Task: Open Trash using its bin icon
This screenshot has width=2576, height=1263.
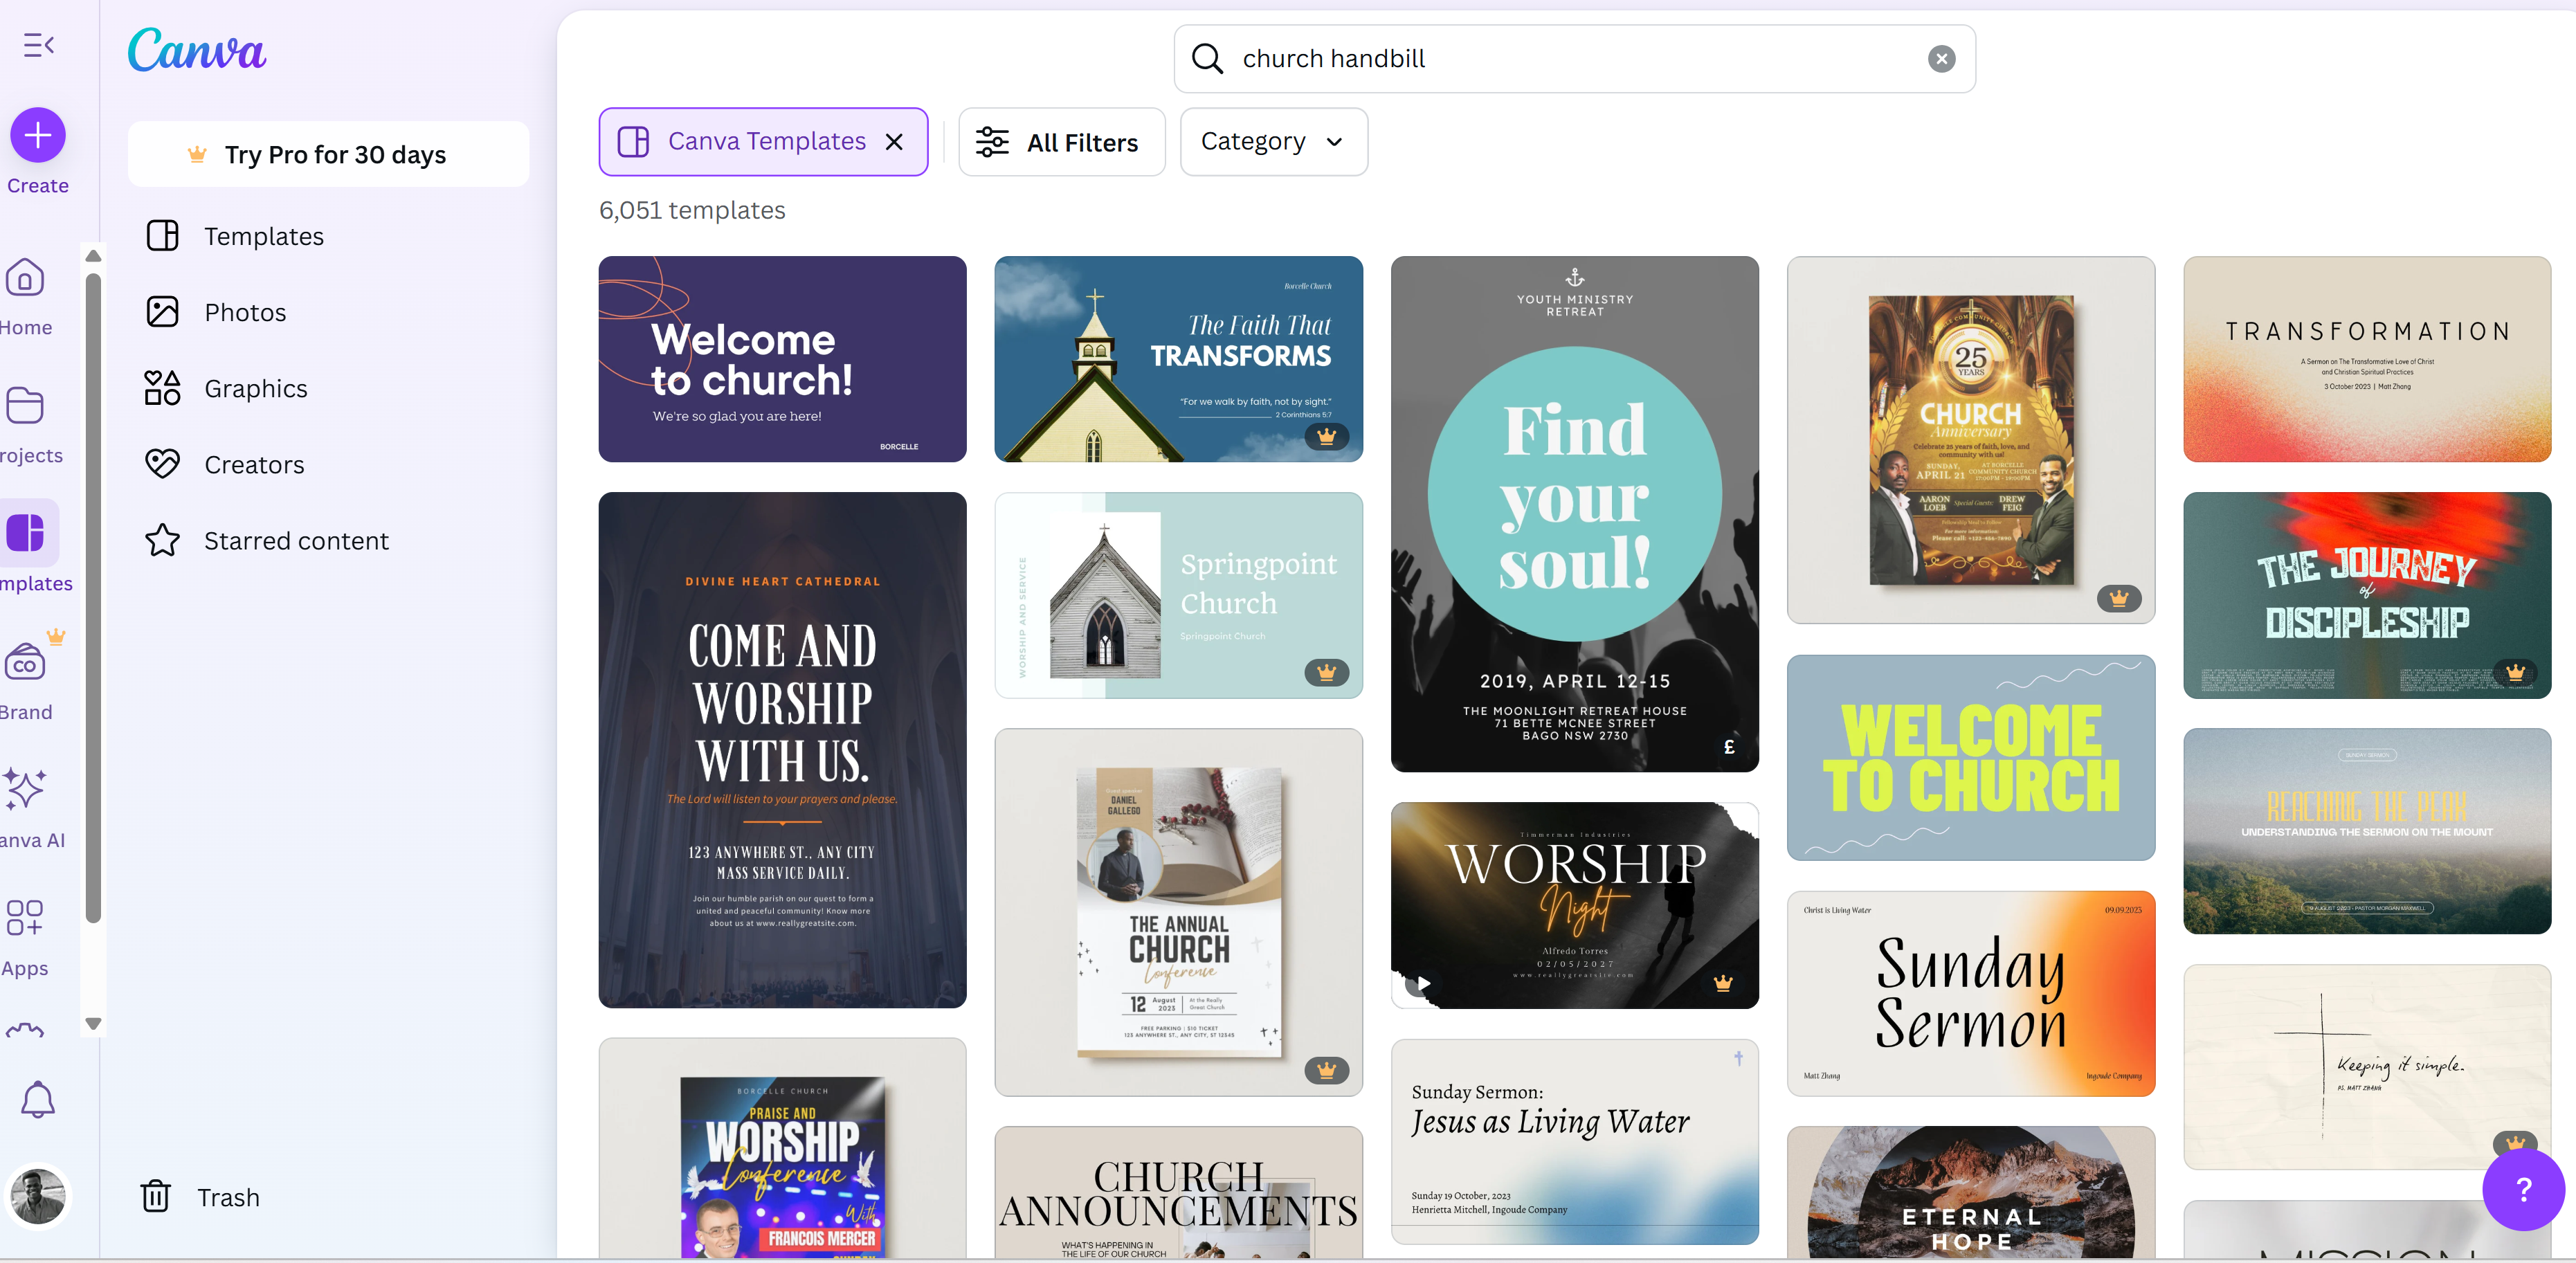Action: pos(155,1196)
